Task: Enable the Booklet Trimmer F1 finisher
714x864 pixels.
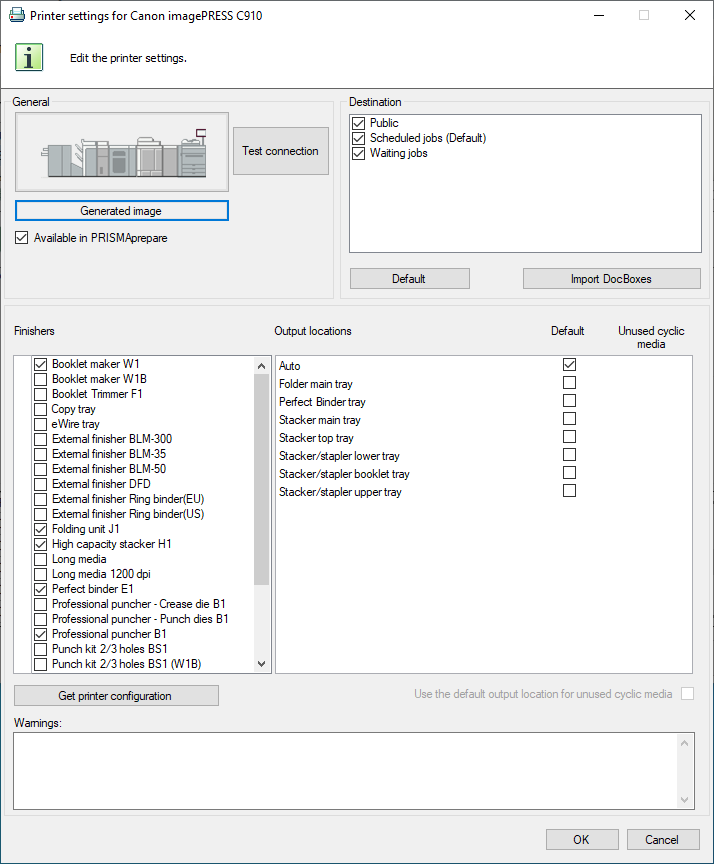Action: click(41, 394)
